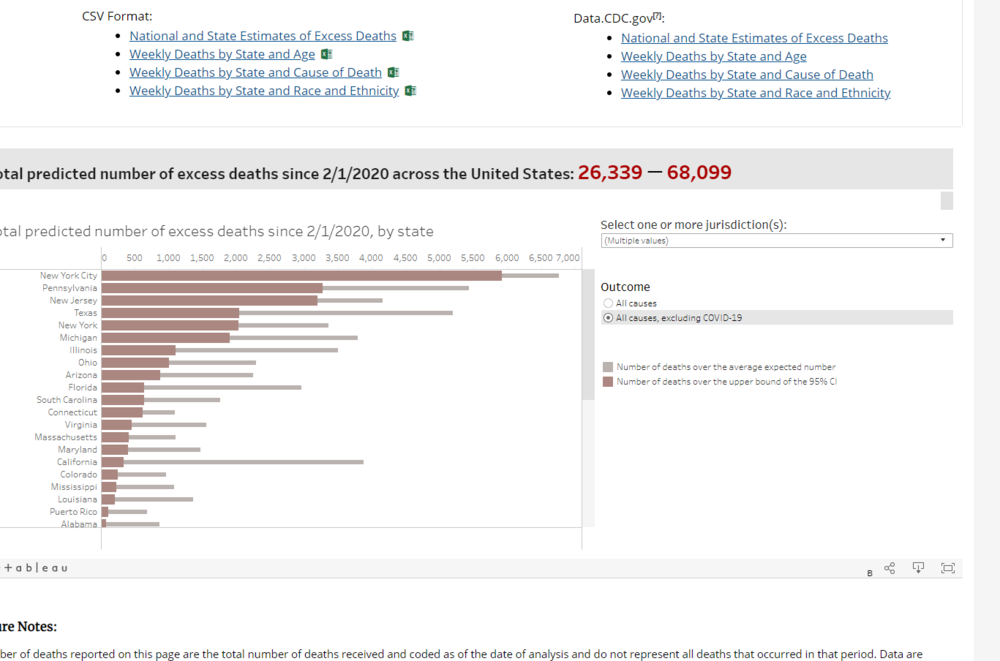Click gray legend swatch for average expected number
This screenshot has width=1000, height=661.
(x=608, y=367)
